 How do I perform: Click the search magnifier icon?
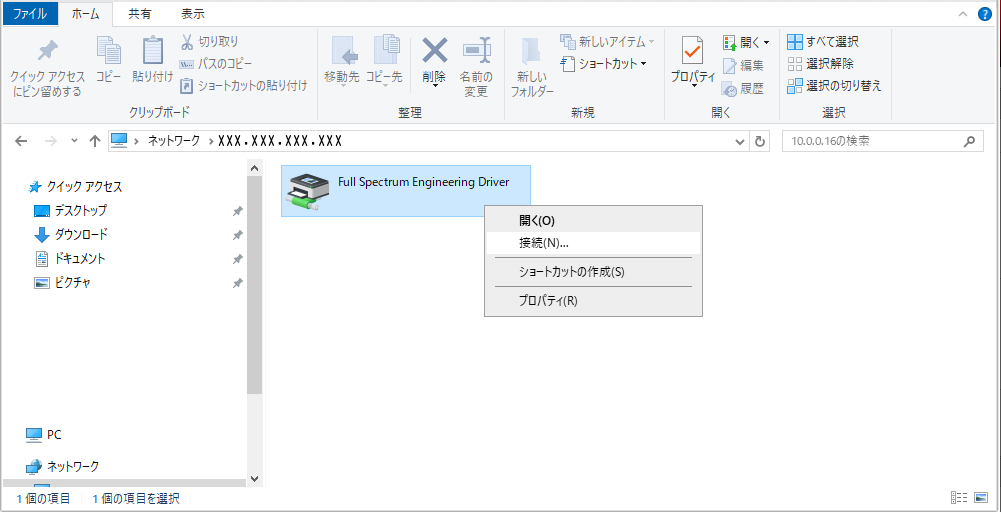click(x=970, y=141)
